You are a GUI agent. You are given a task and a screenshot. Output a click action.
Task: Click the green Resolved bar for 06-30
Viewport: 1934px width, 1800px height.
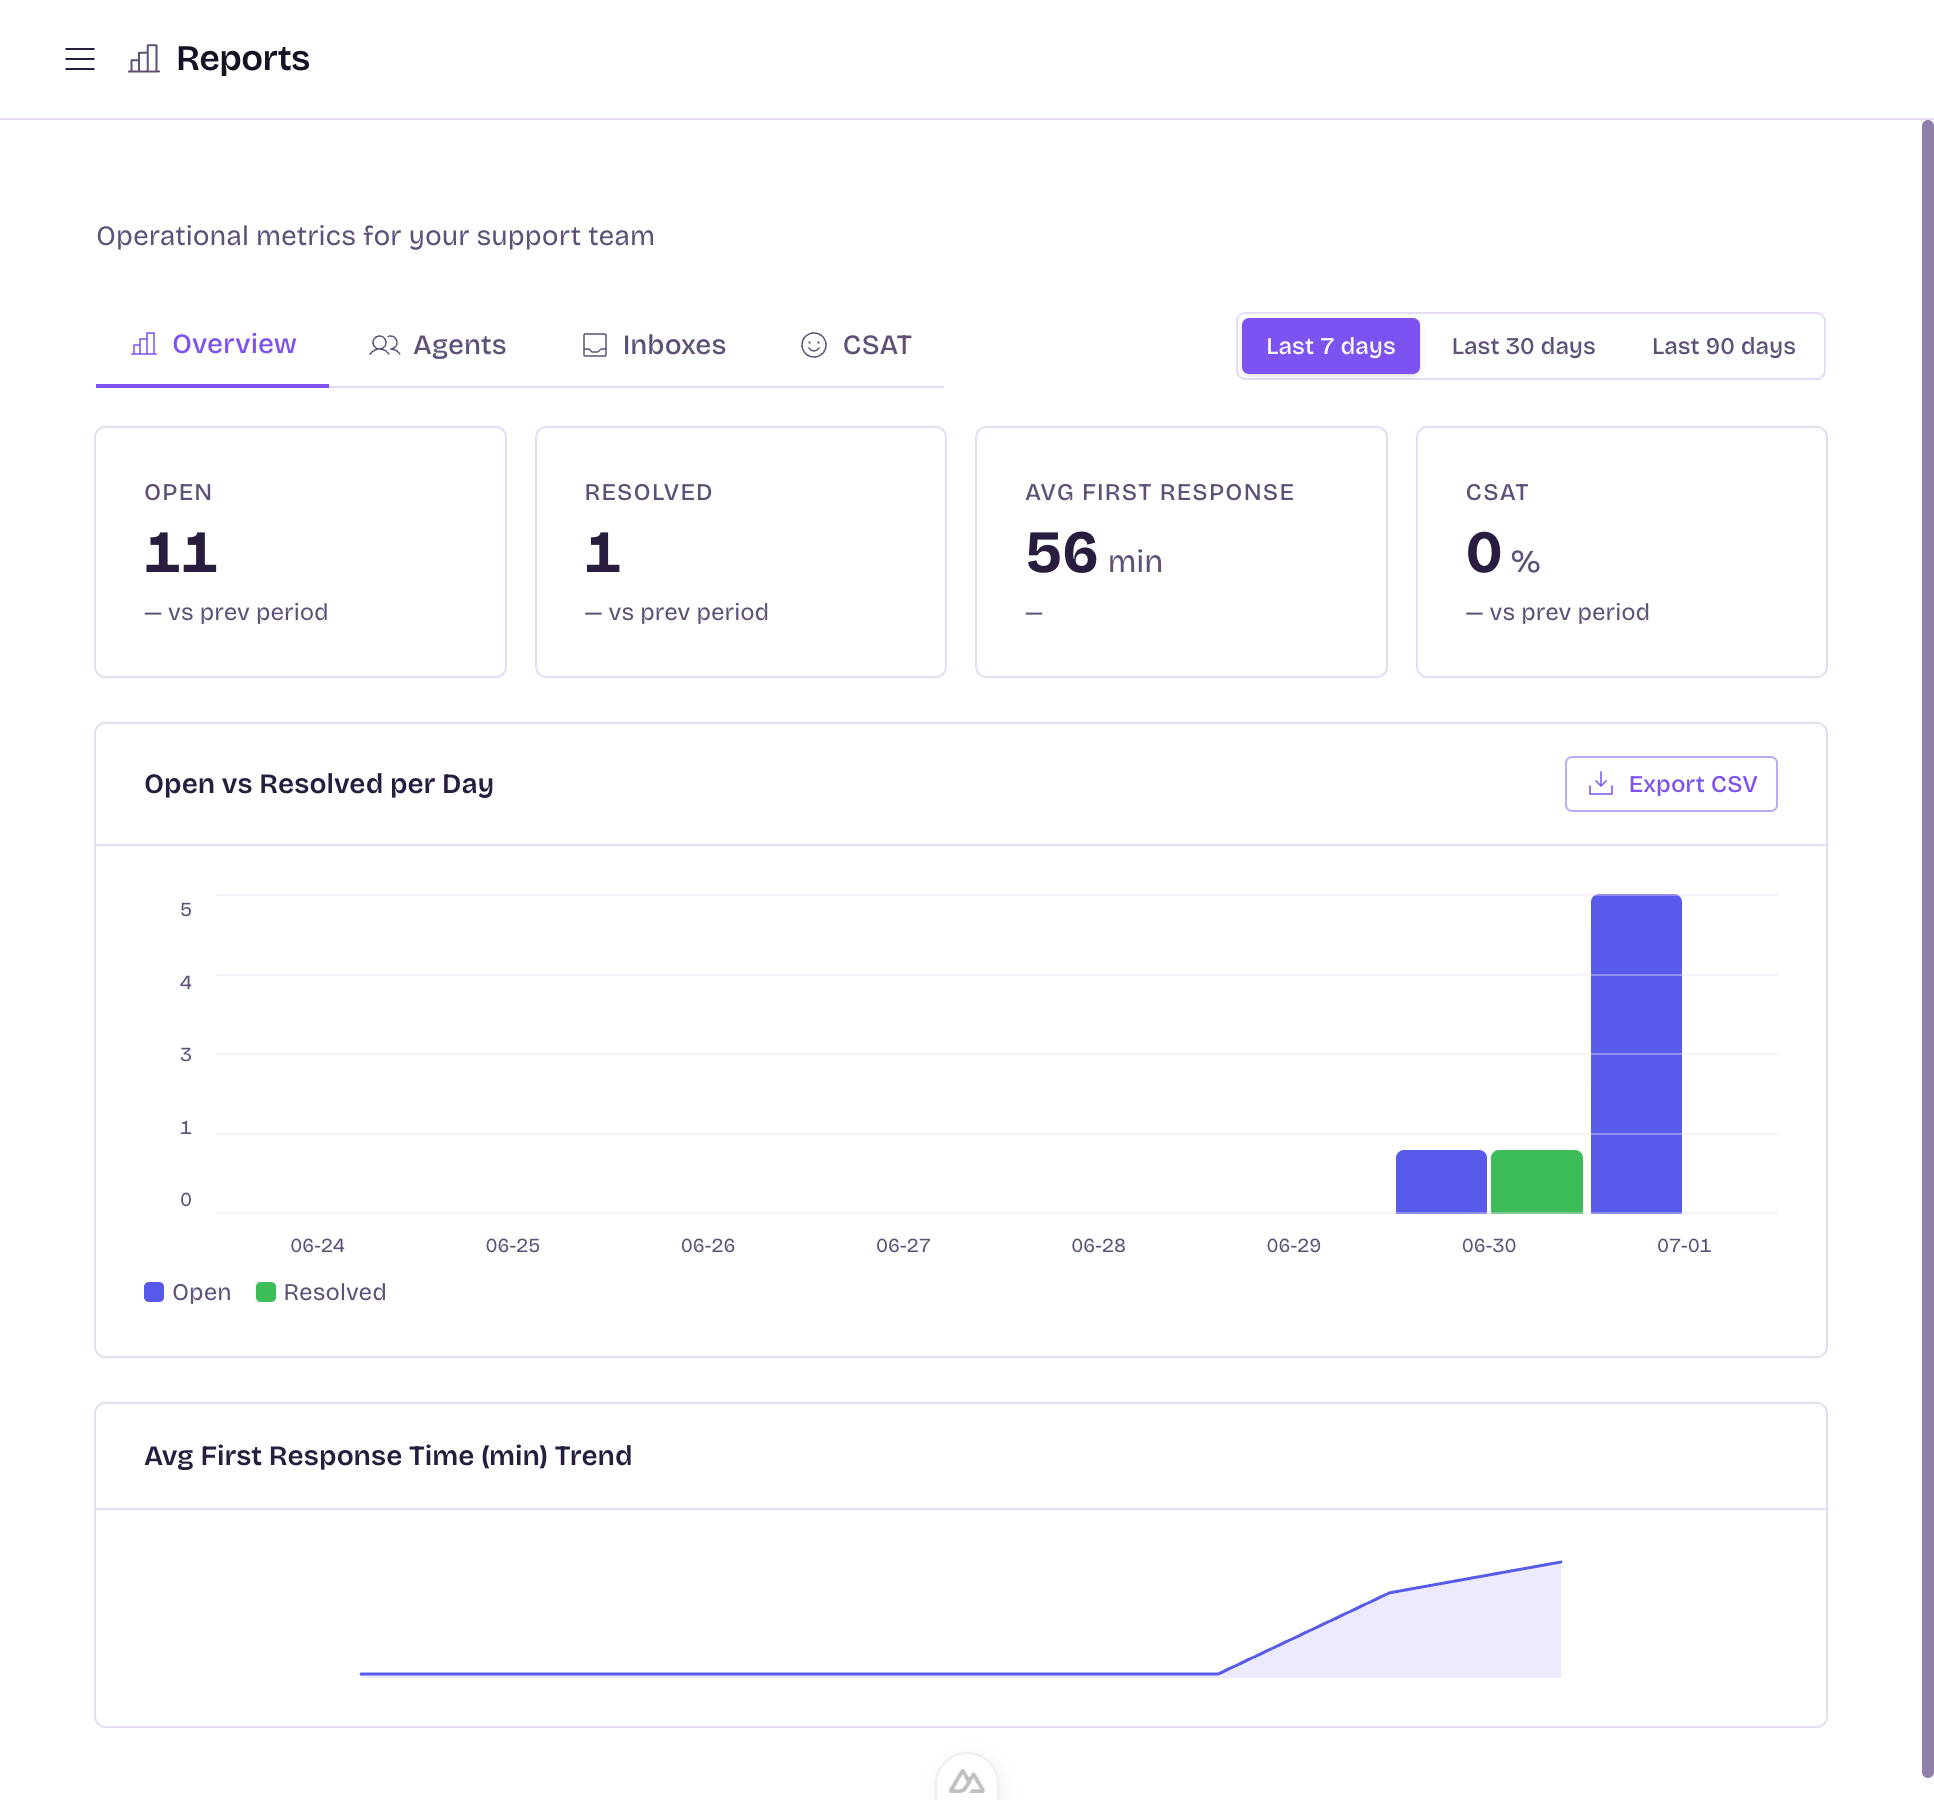1537,1182
